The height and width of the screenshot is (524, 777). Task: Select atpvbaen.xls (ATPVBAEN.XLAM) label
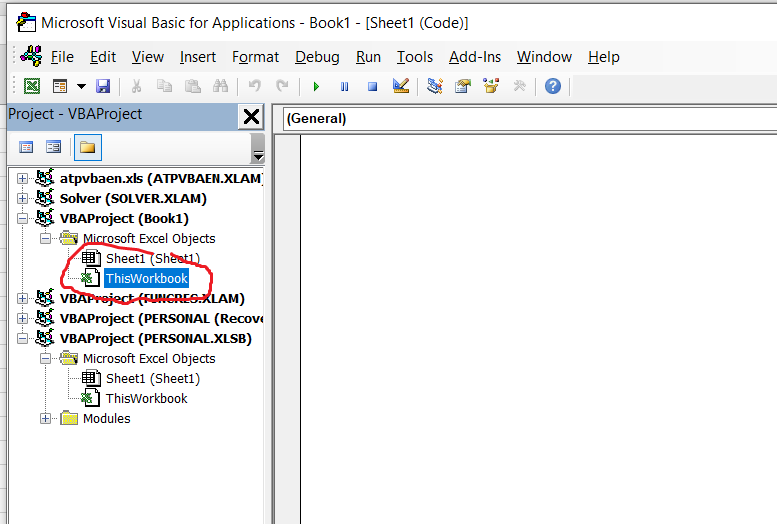click(162, 178)
